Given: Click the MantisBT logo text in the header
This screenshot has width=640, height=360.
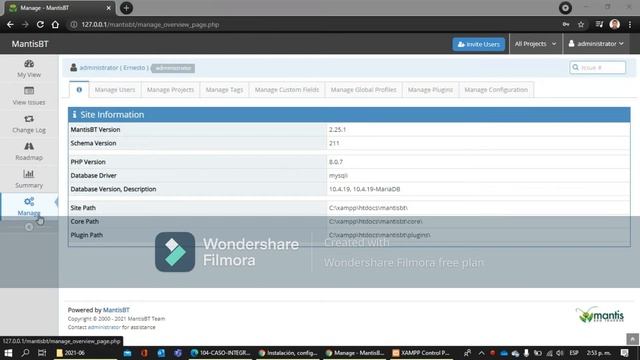Looking at the screenshot, I should (30, 44).
